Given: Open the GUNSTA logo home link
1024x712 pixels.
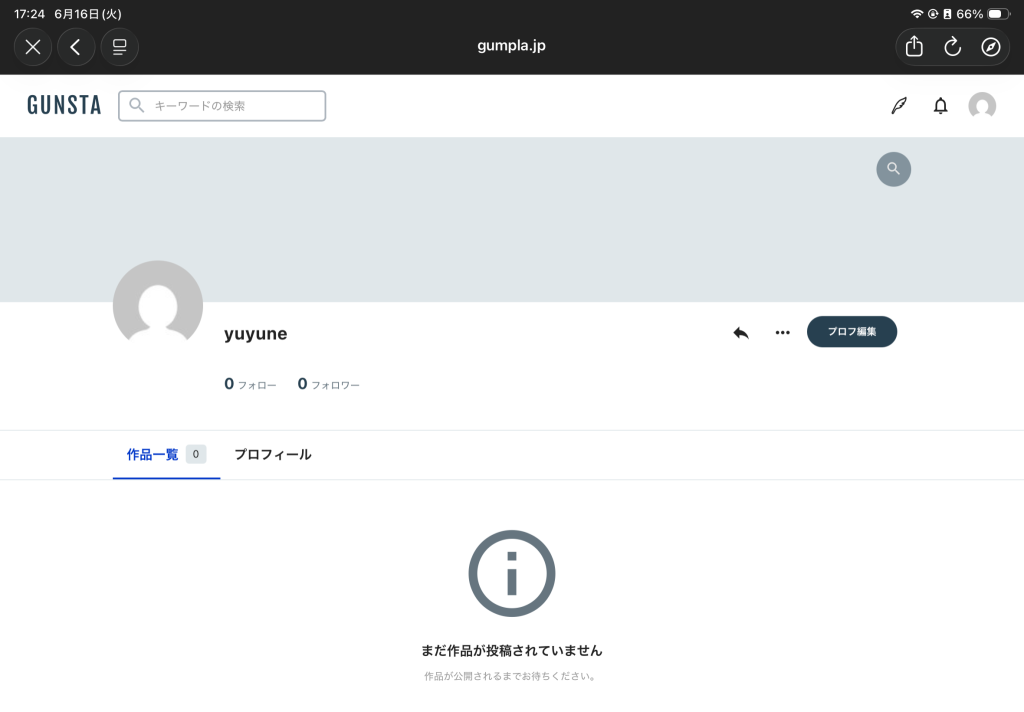Looking at the screenshot, I should coord(64,105).
